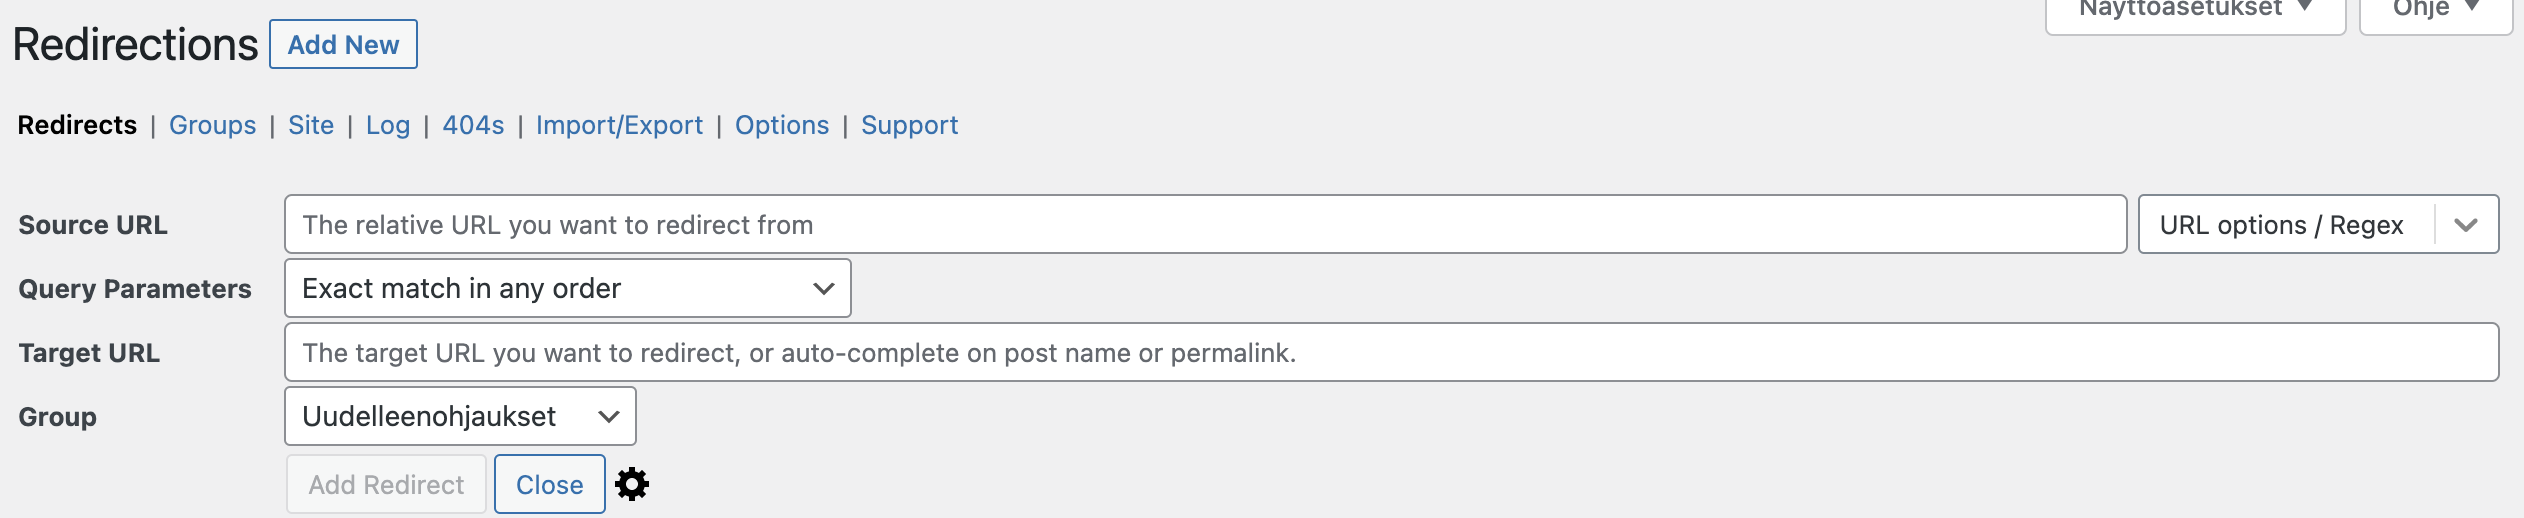Switch to the Site tab
Viewport: 2524px width, 518px height.
coord(311,125)
